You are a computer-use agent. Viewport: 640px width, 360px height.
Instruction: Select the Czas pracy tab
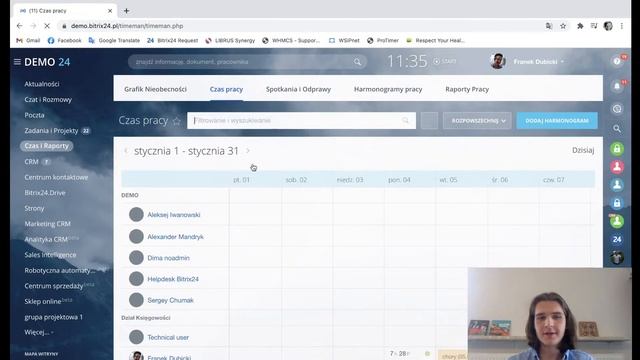pyautogui.click(x=226, y=89)
